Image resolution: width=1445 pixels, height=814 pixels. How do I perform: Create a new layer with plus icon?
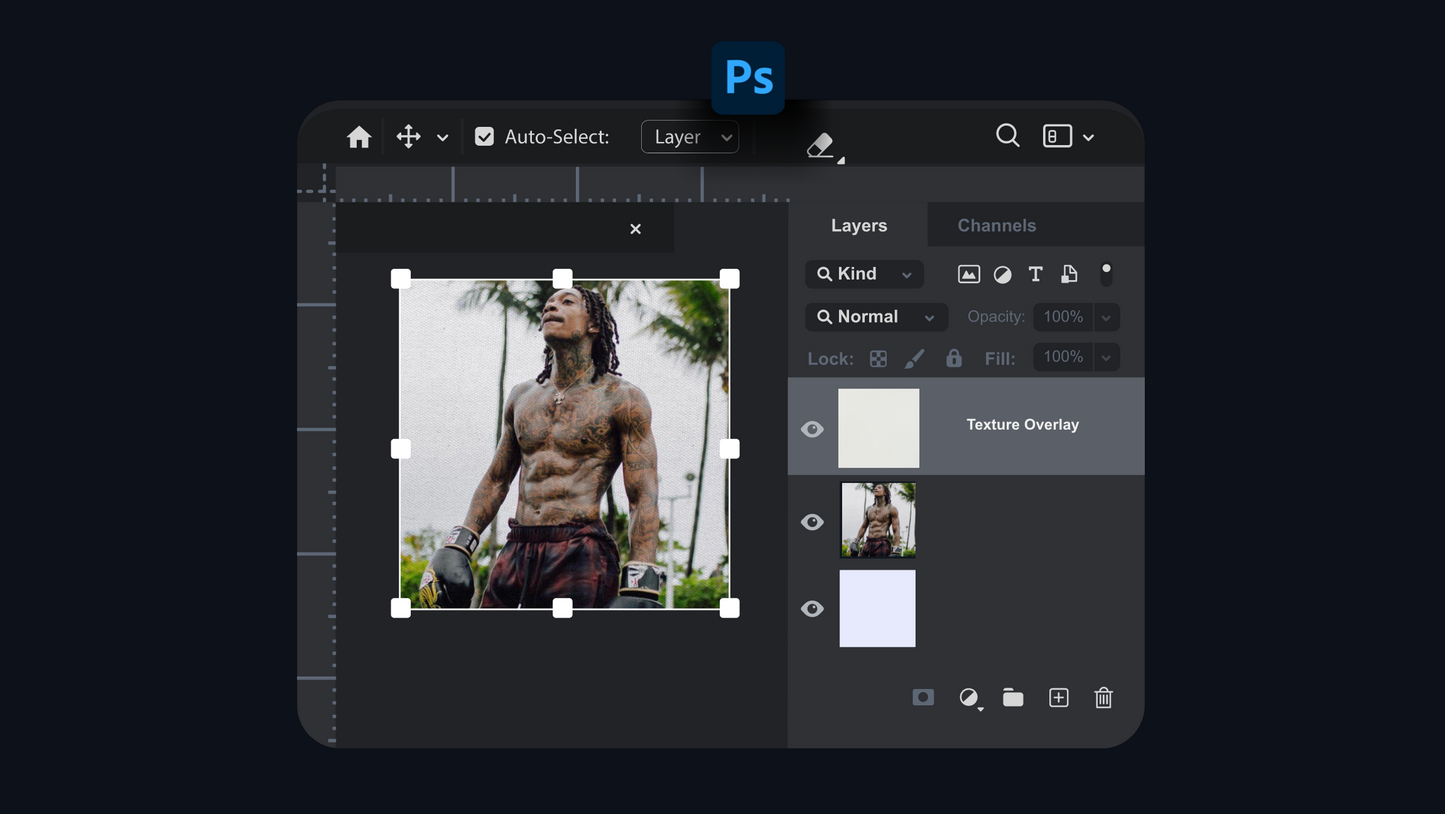1058,698
